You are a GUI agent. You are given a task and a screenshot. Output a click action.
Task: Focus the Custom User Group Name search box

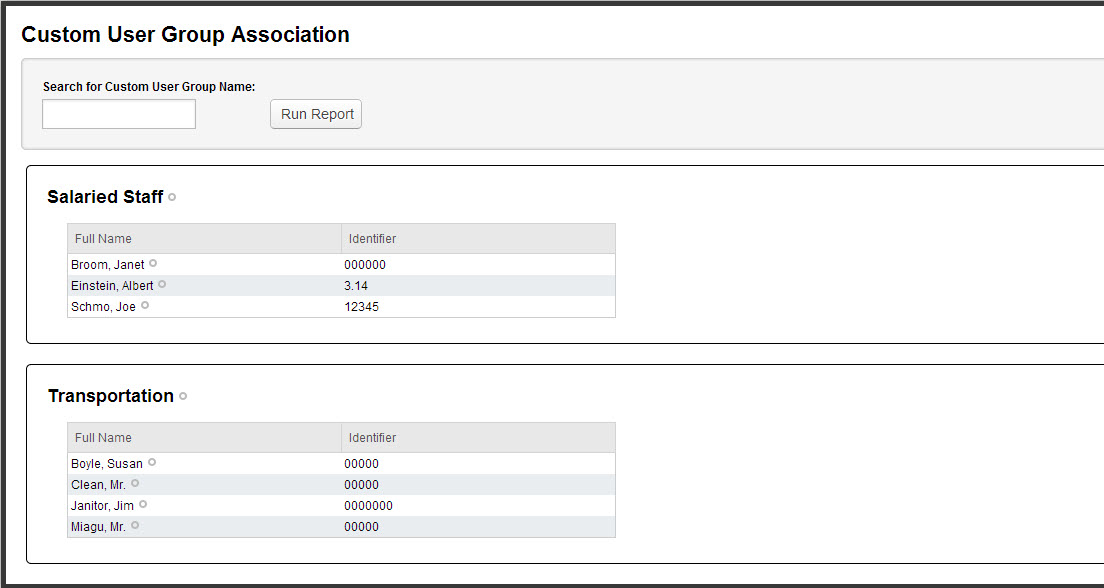pyautogui.click(x=119, y=114)
